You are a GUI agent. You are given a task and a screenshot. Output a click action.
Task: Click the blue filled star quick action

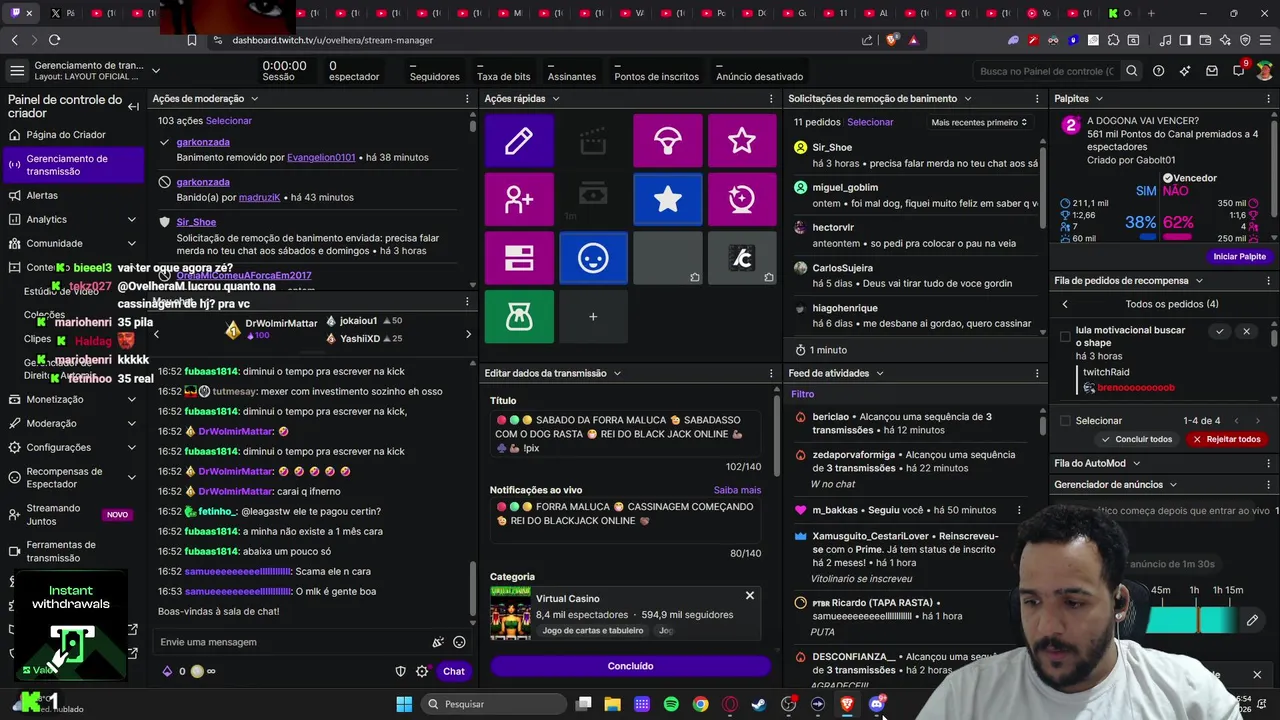[x=667, y=199]
